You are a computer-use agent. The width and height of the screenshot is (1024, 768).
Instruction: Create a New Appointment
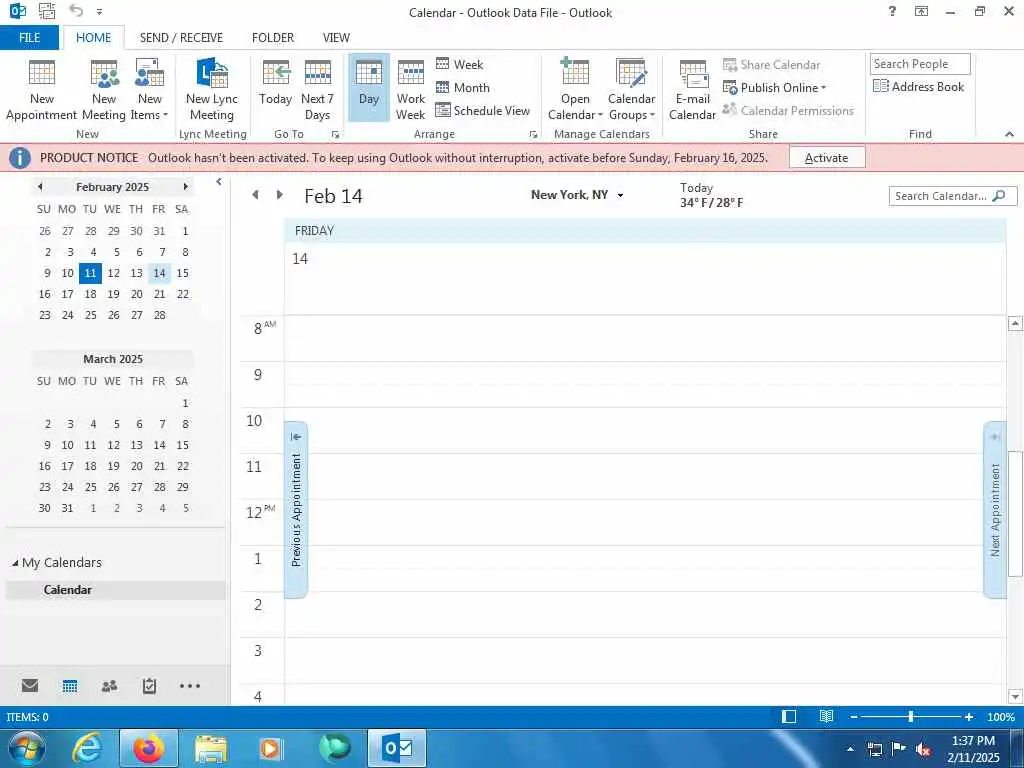[42, 89]
